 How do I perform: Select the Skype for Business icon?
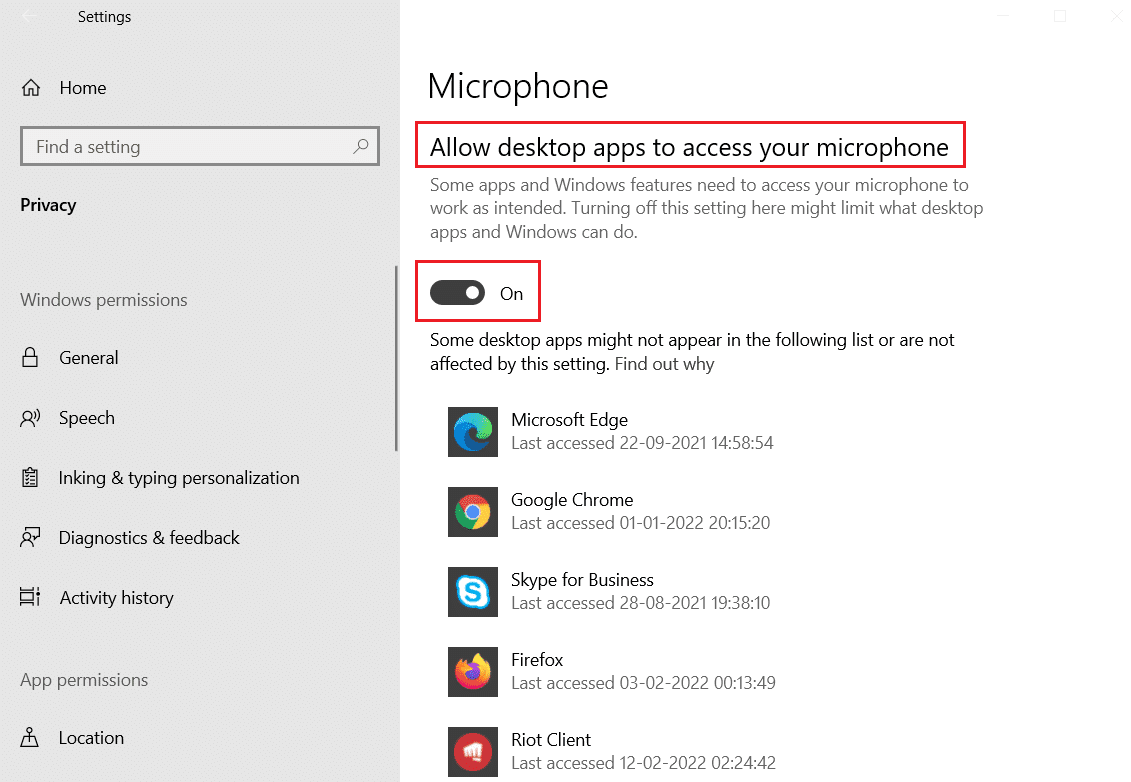pos(472,592)
